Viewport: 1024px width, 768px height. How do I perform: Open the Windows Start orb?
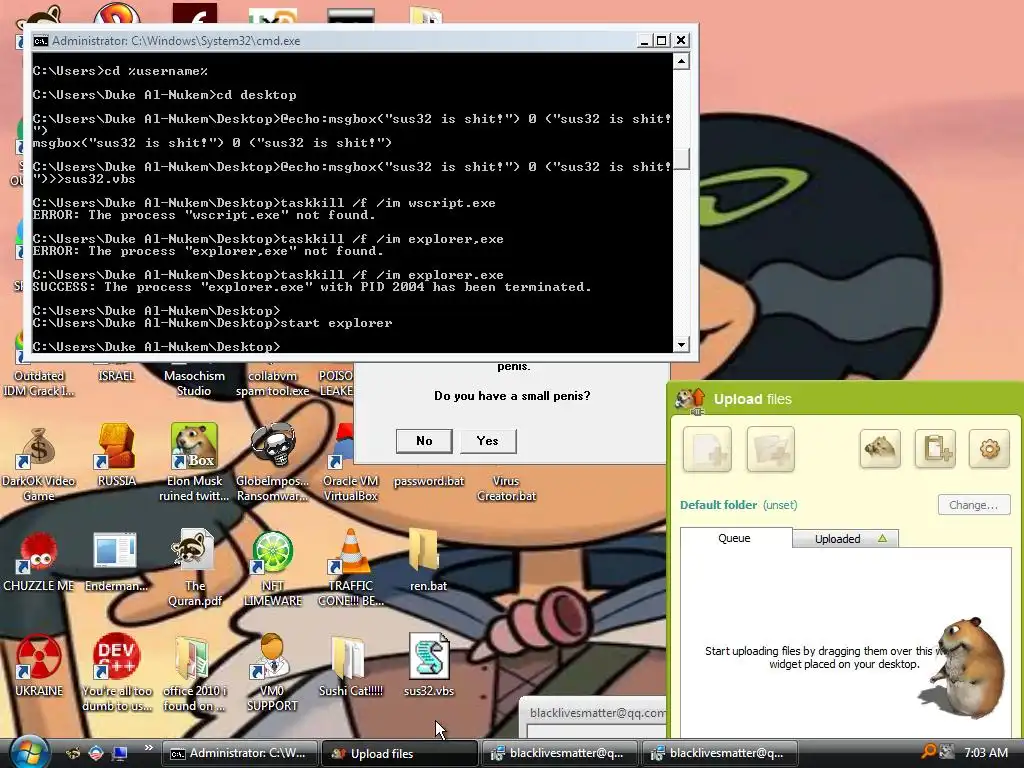pos(29,753)
